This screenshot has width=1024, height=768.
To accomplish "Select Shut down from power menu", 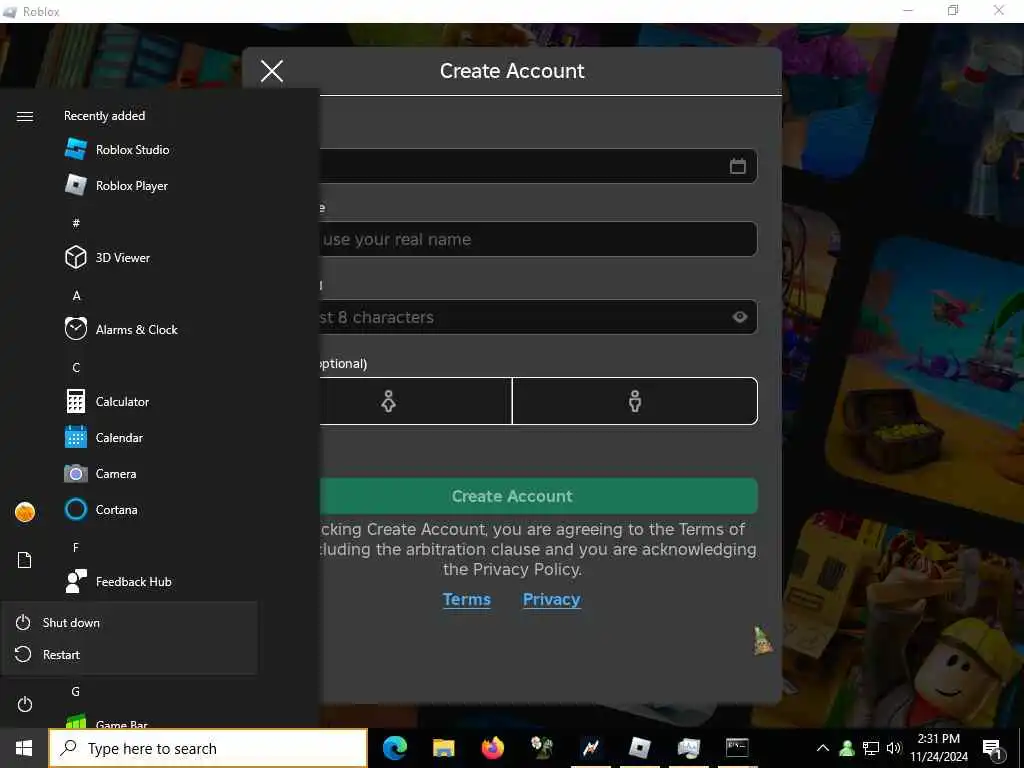I will coord(129,622).
